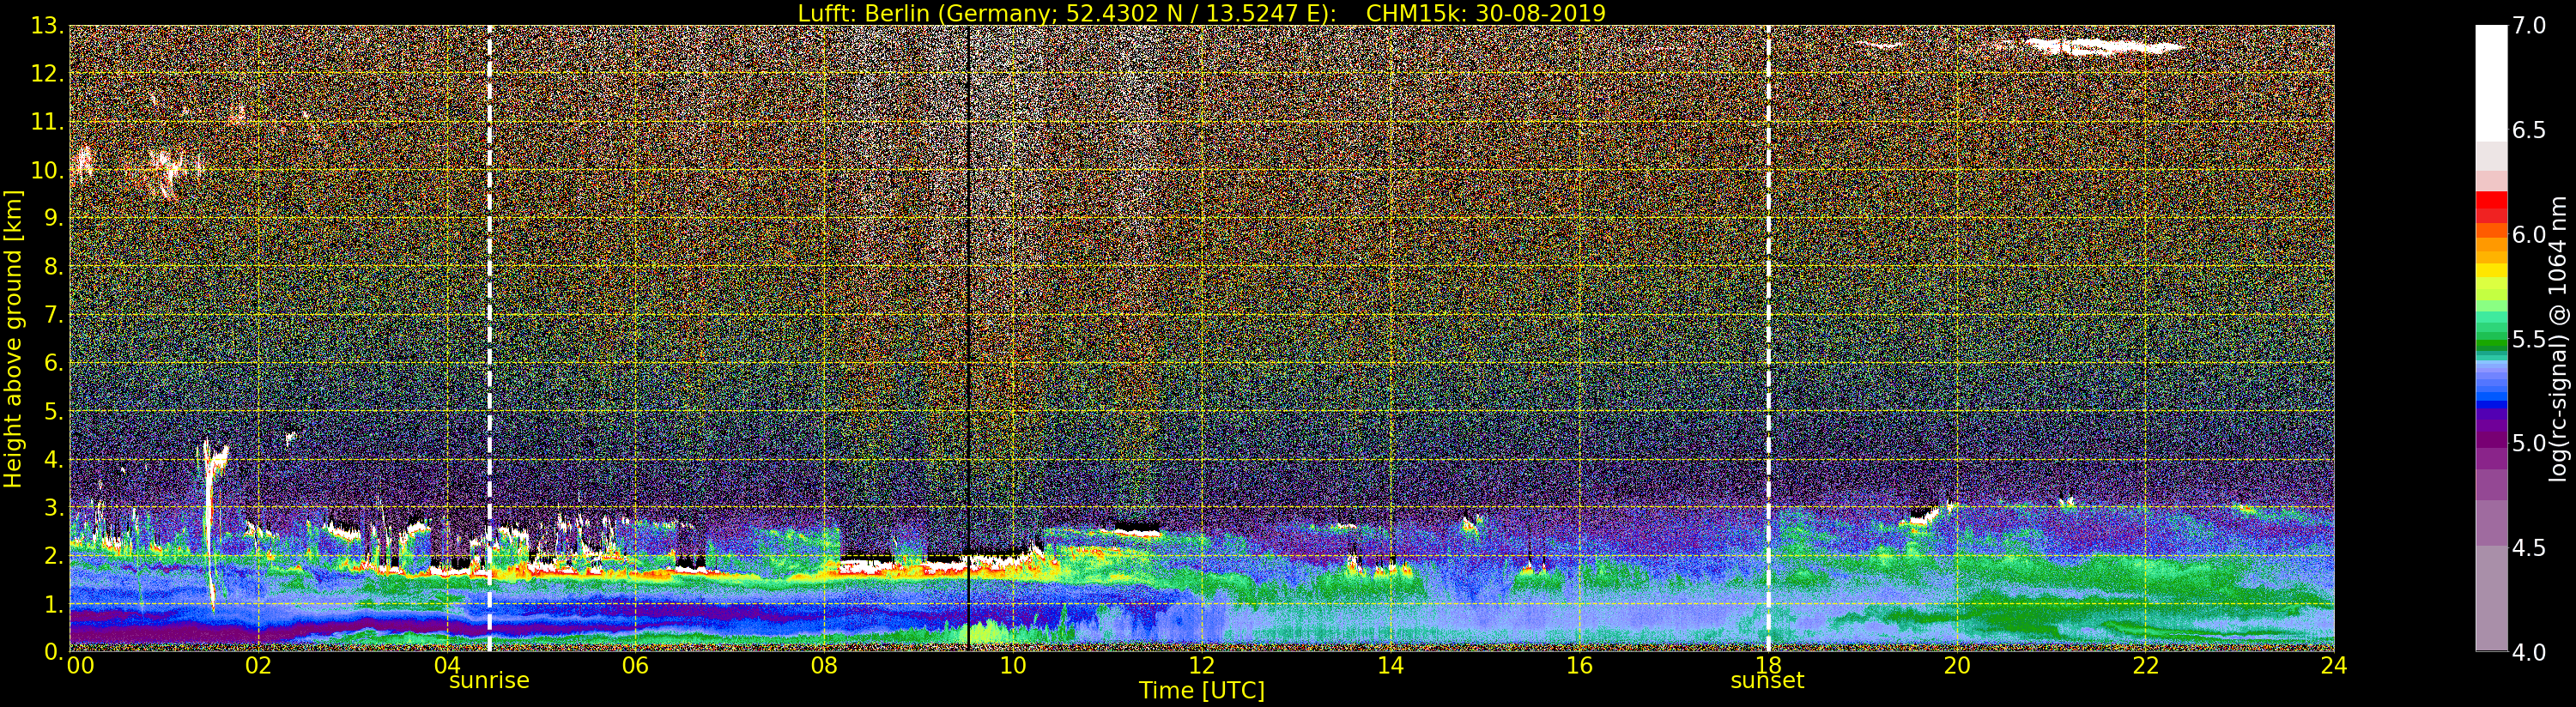Click the height axis tick '0.'

pyautogui.click(x=54, y=652)
